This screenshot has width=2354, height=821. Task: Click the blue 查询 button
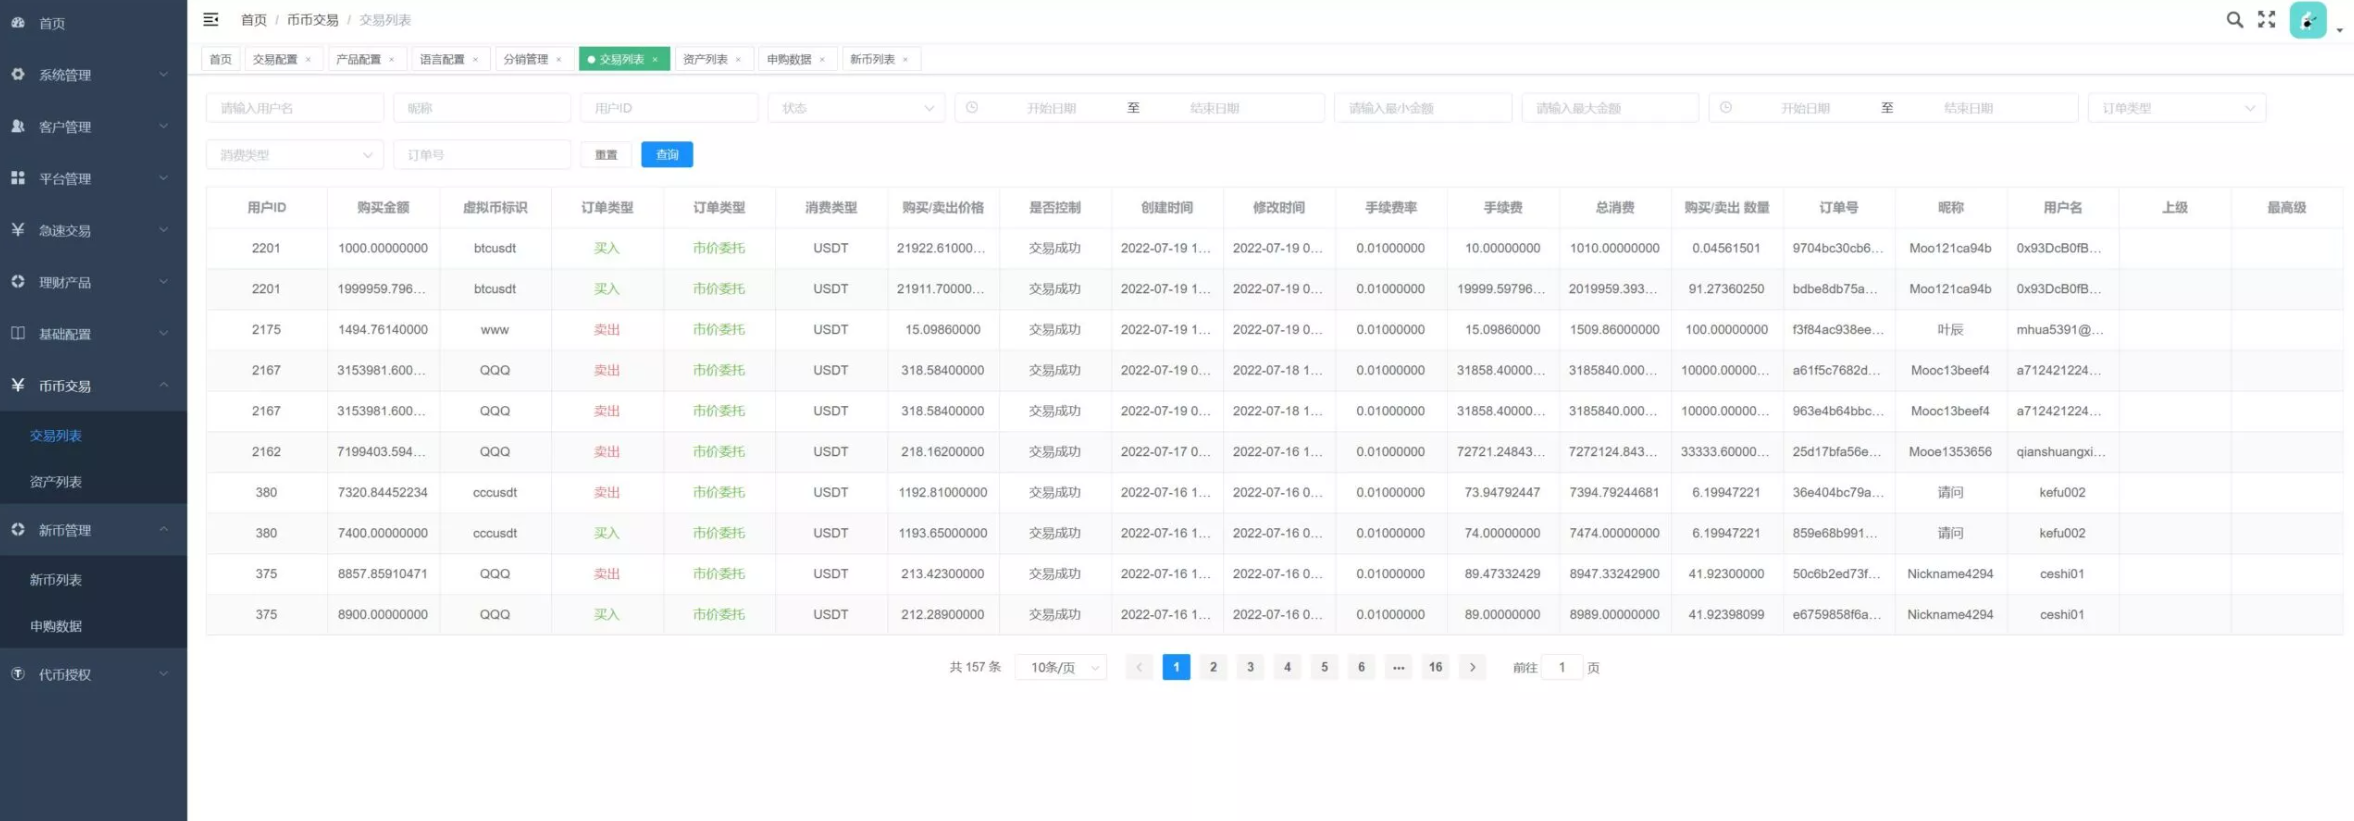click(x=667, y=155)
